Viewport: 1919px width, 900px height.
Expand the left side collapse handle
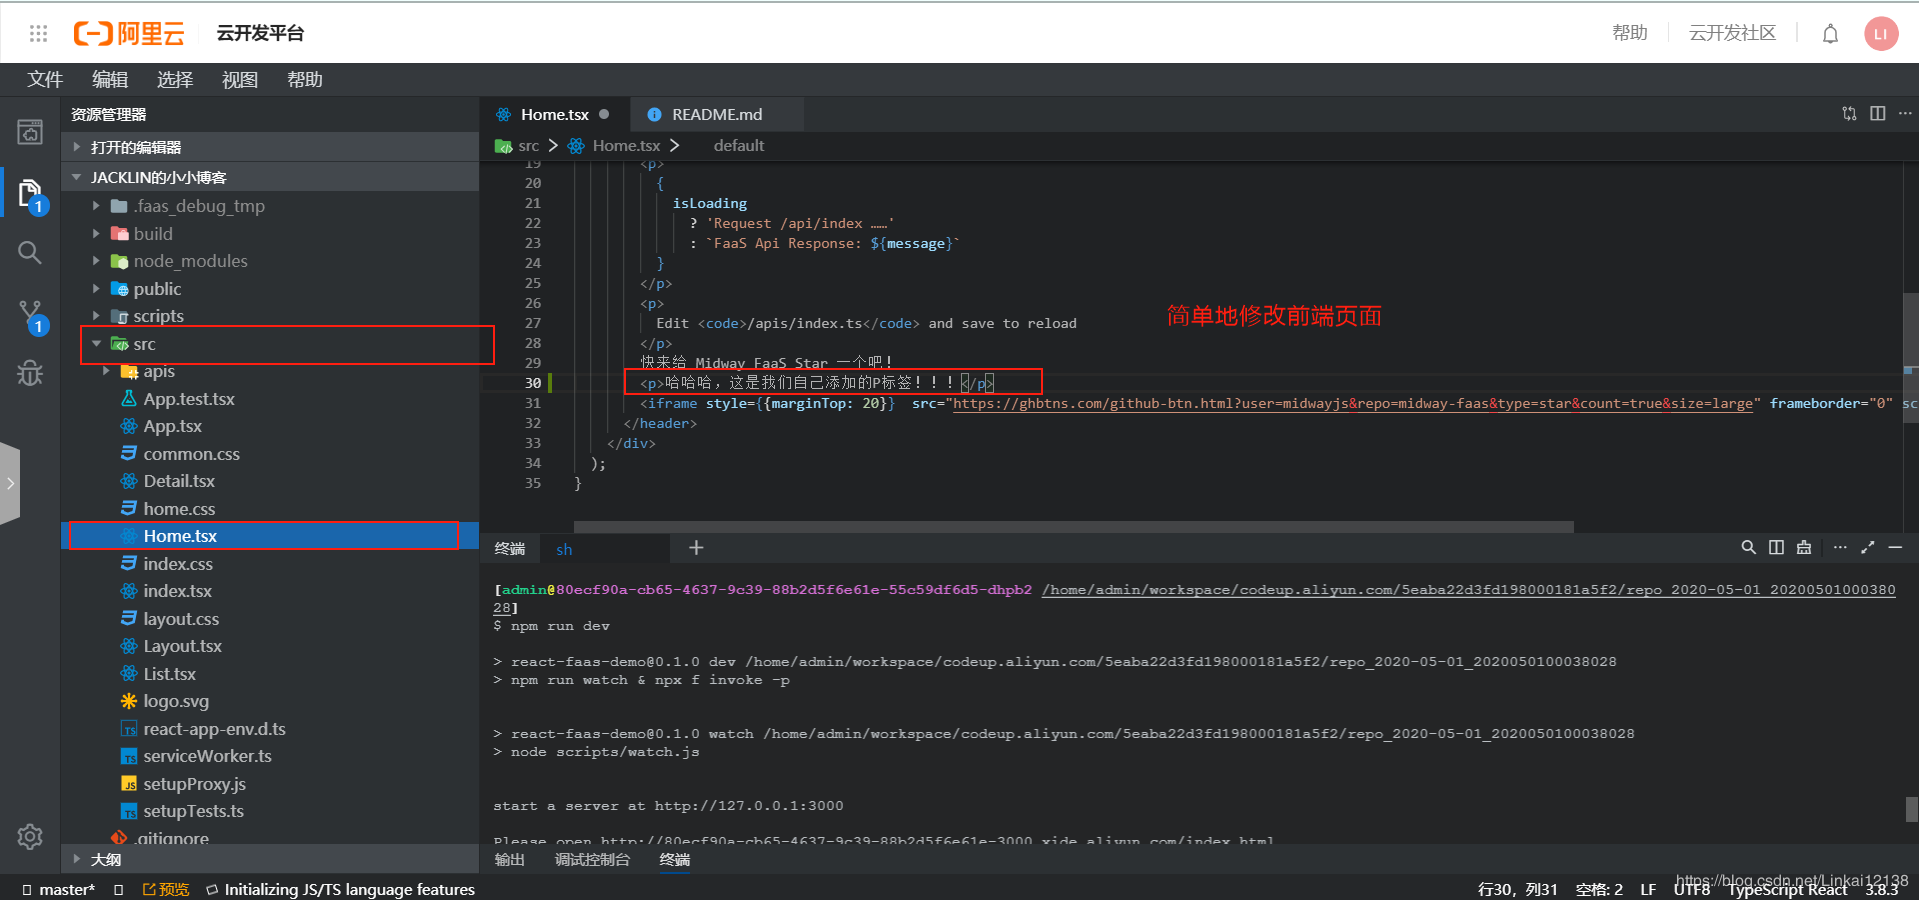coord(10,483)
